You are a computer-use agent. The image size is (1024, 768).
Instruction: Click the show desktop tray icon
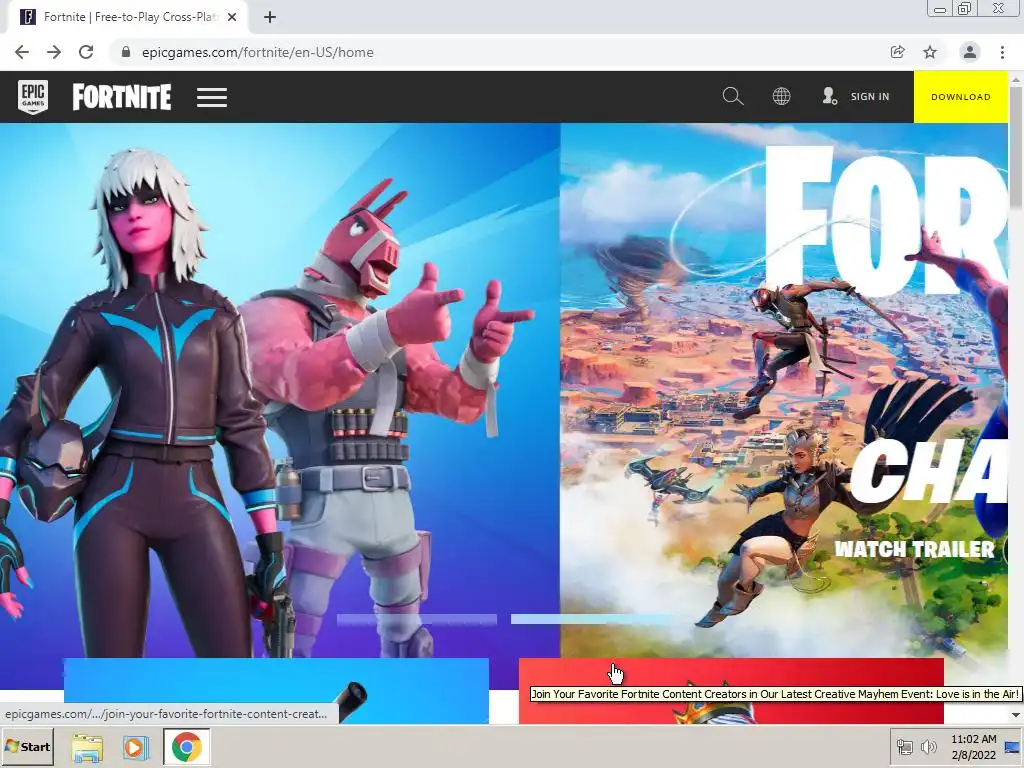pos(1013,746)
